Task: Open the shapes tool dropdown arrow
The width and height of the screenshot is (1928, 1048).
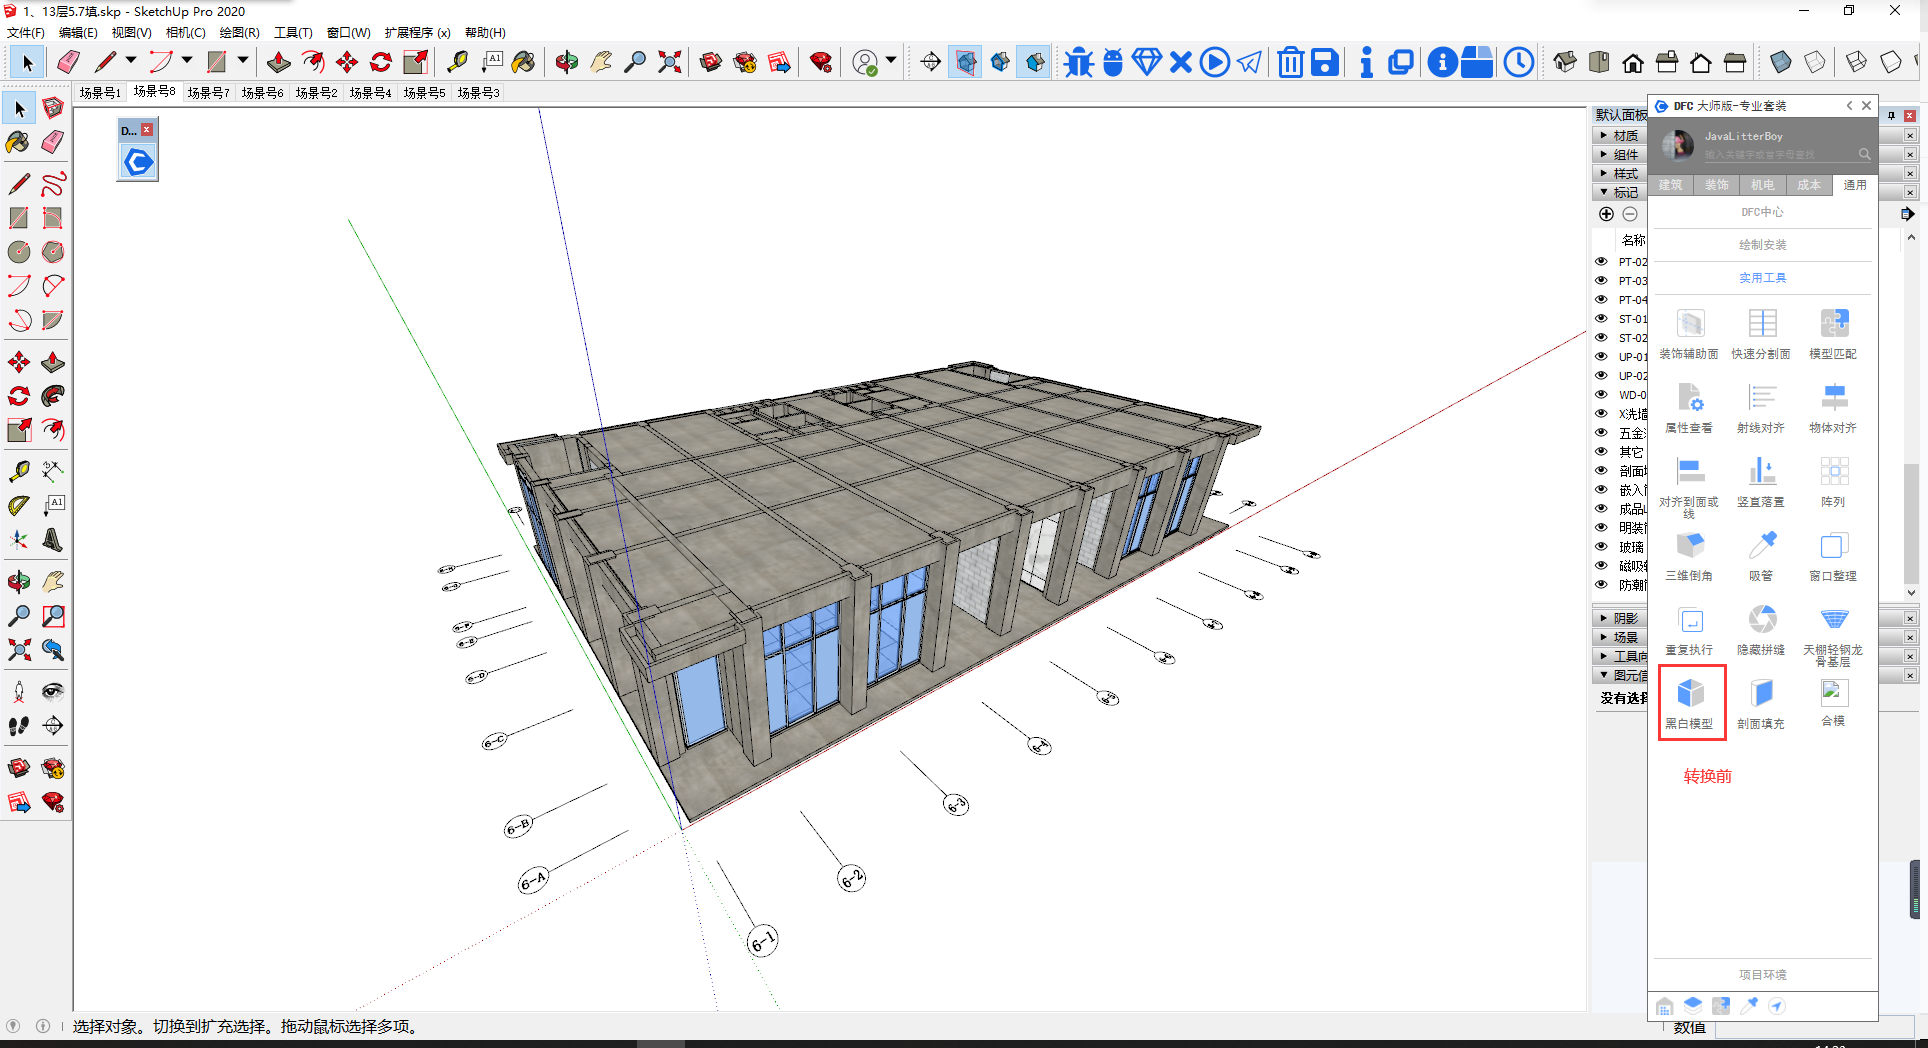Action: tap(242, 62)
